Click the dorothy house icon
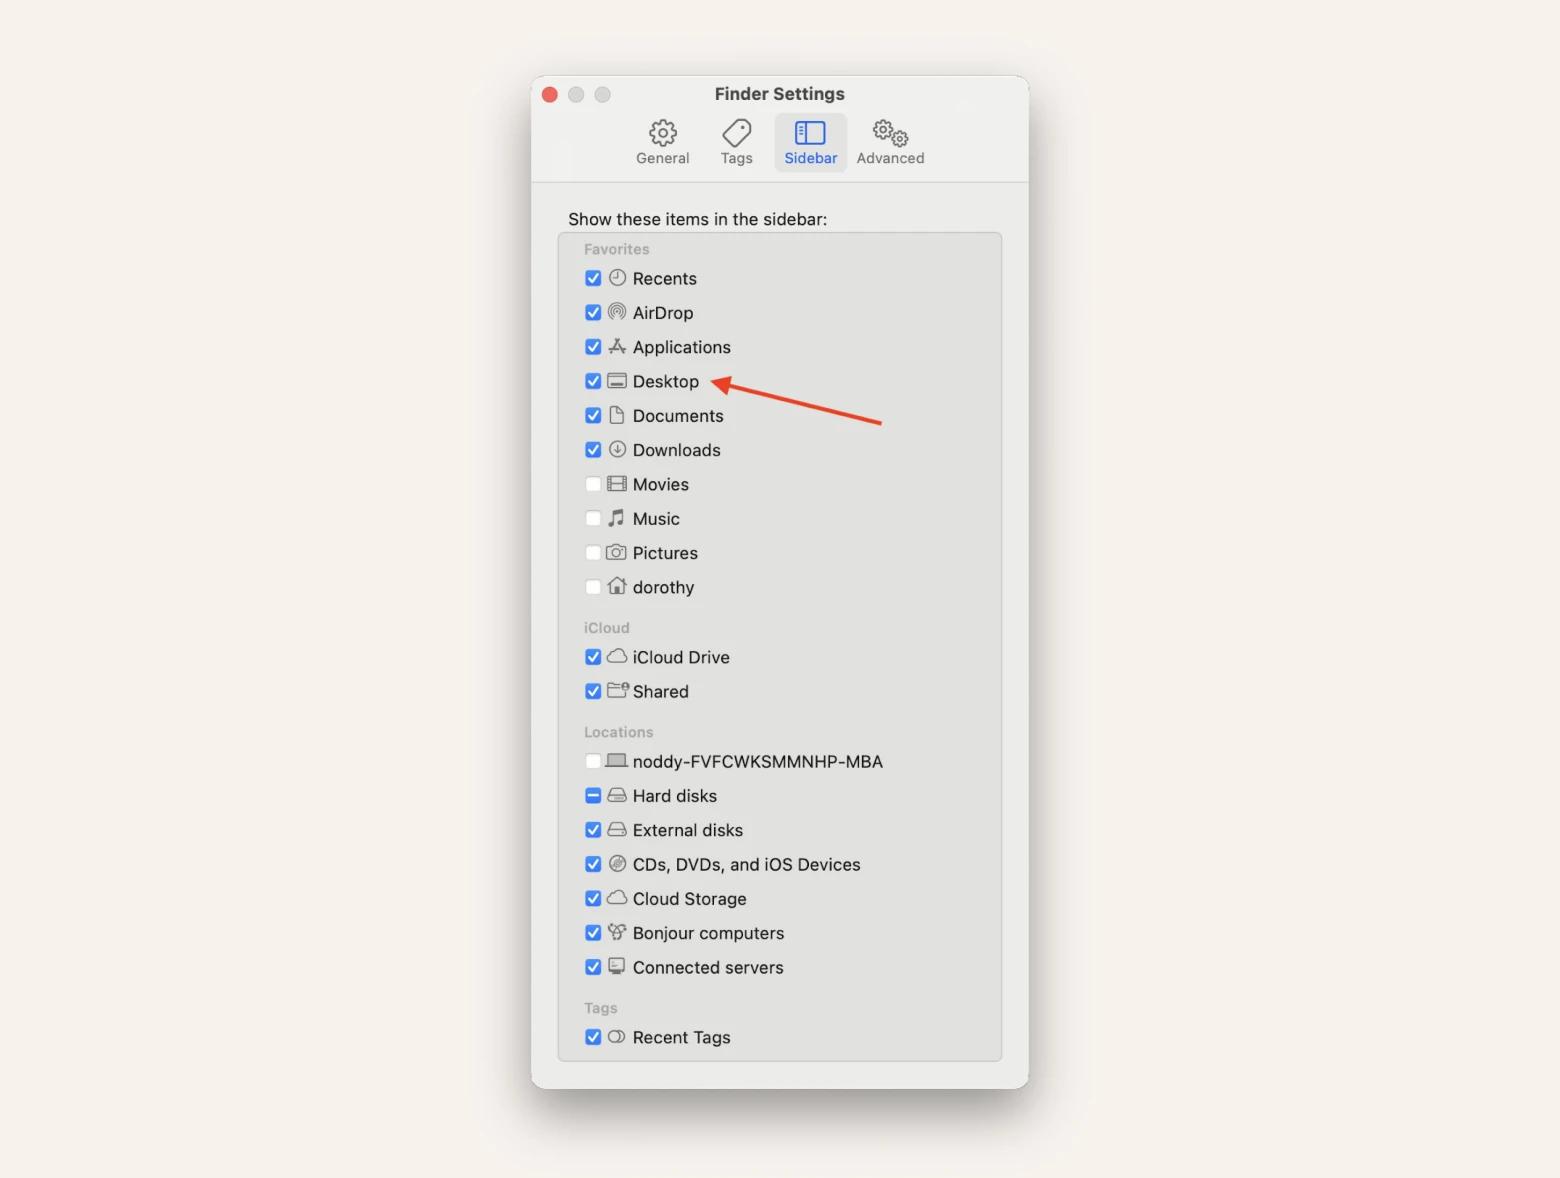 point(617,586)
